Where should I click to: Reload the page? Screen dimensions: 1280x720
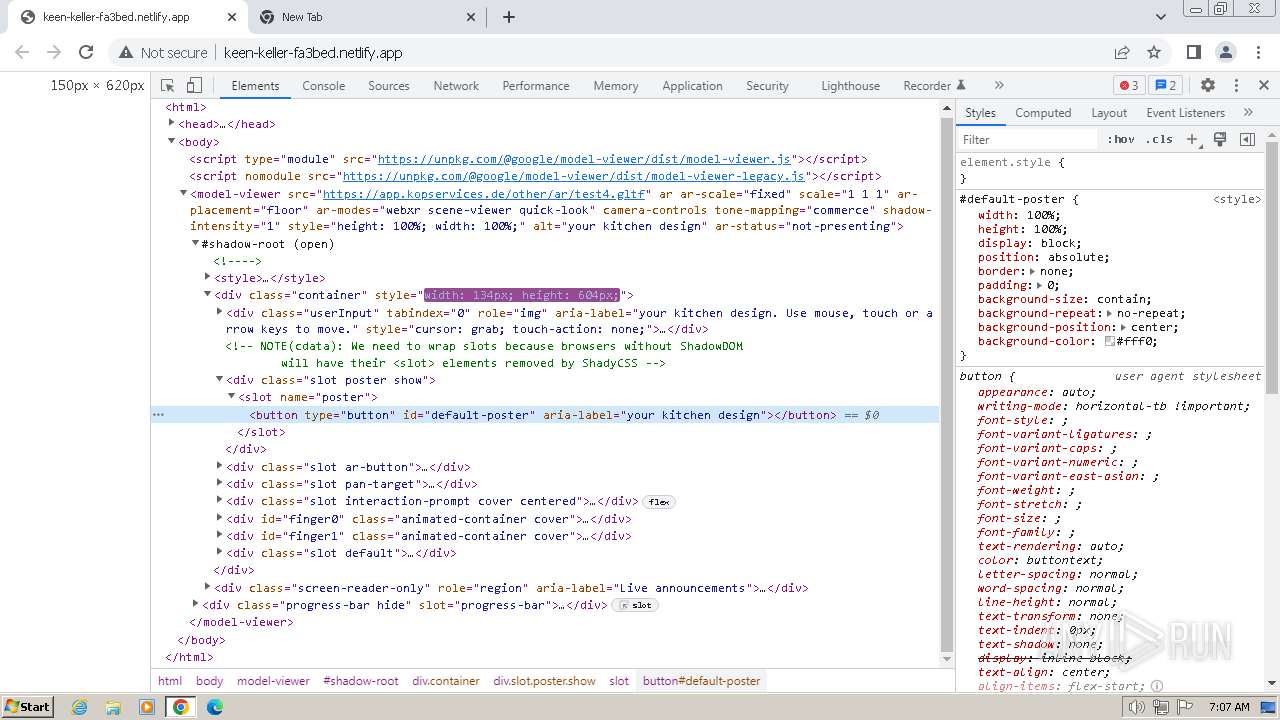point(86,52)
